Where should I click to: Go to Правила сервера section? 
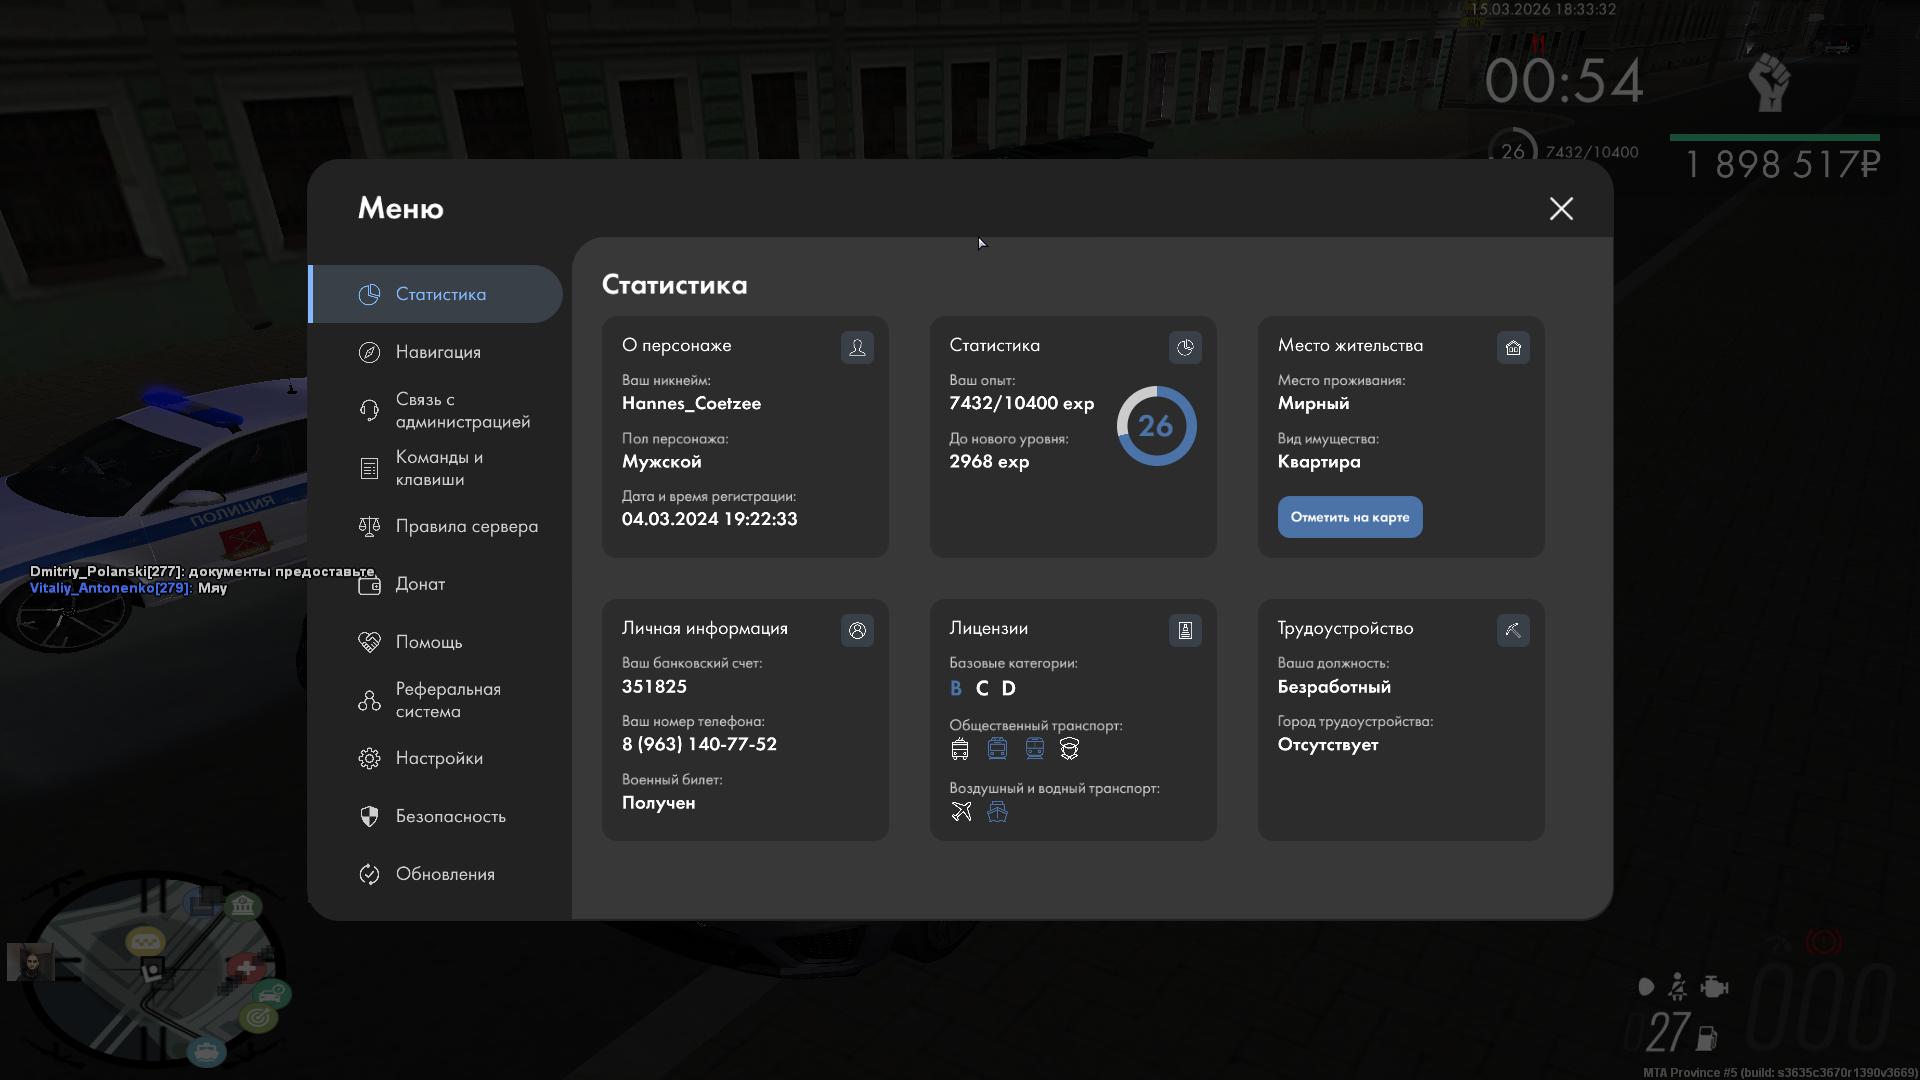pos(466,526)
